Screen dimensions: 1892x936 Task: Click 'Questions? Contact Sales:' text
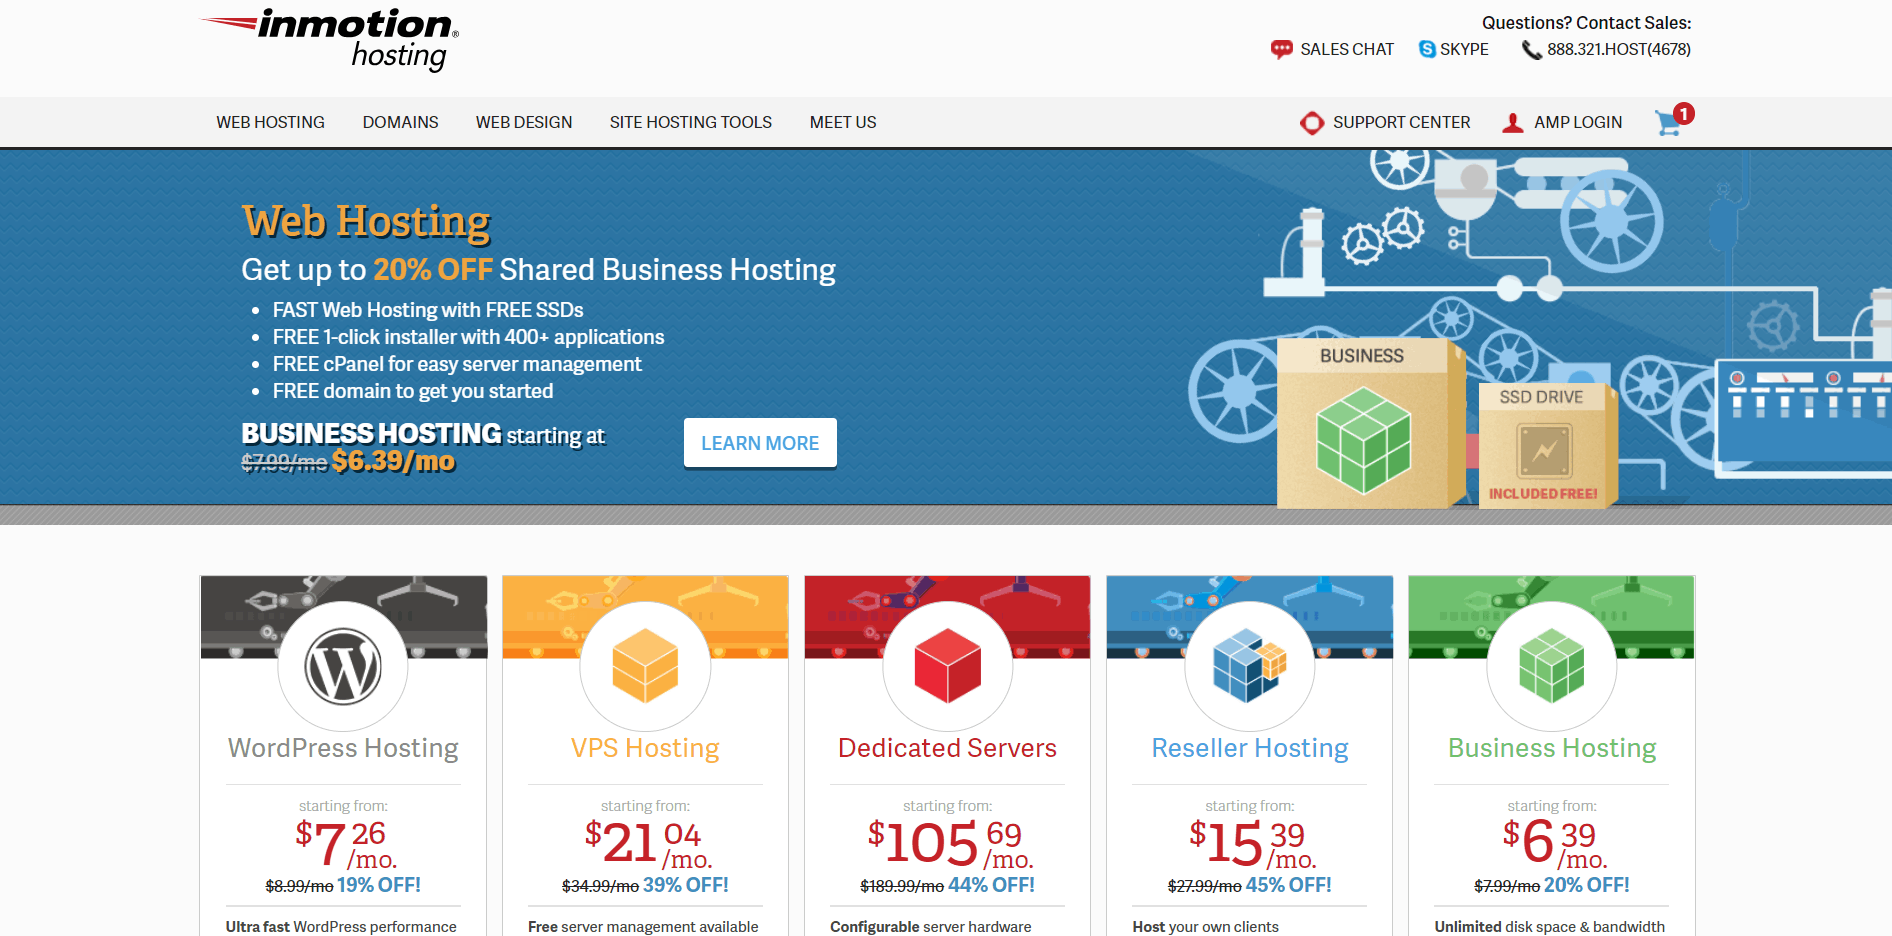[x=1586, y=23]
